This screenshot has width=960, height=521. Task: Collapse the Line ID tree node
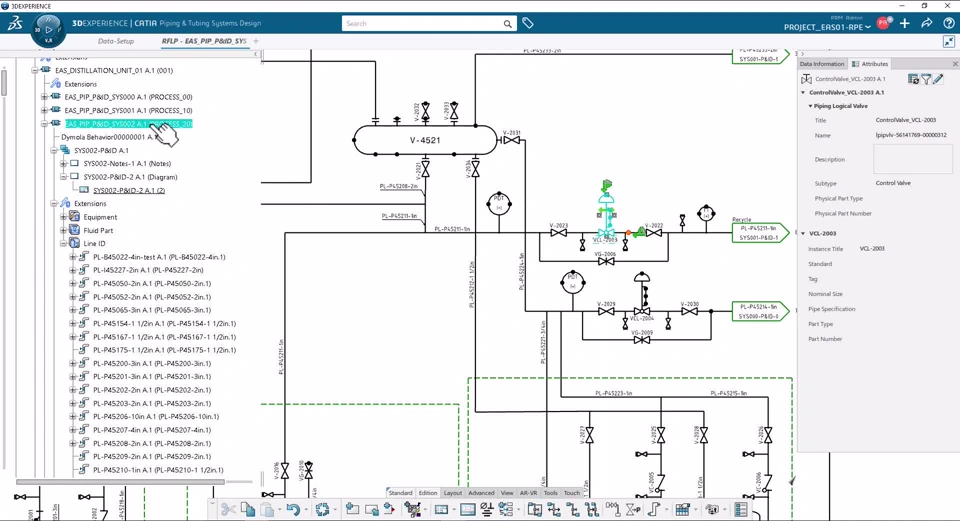point(63,244)
